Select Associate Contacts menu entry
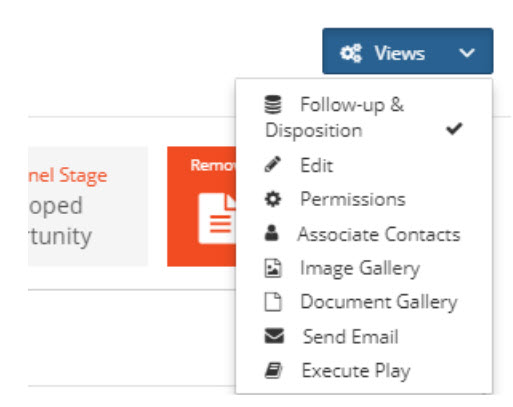 (364, 234)
